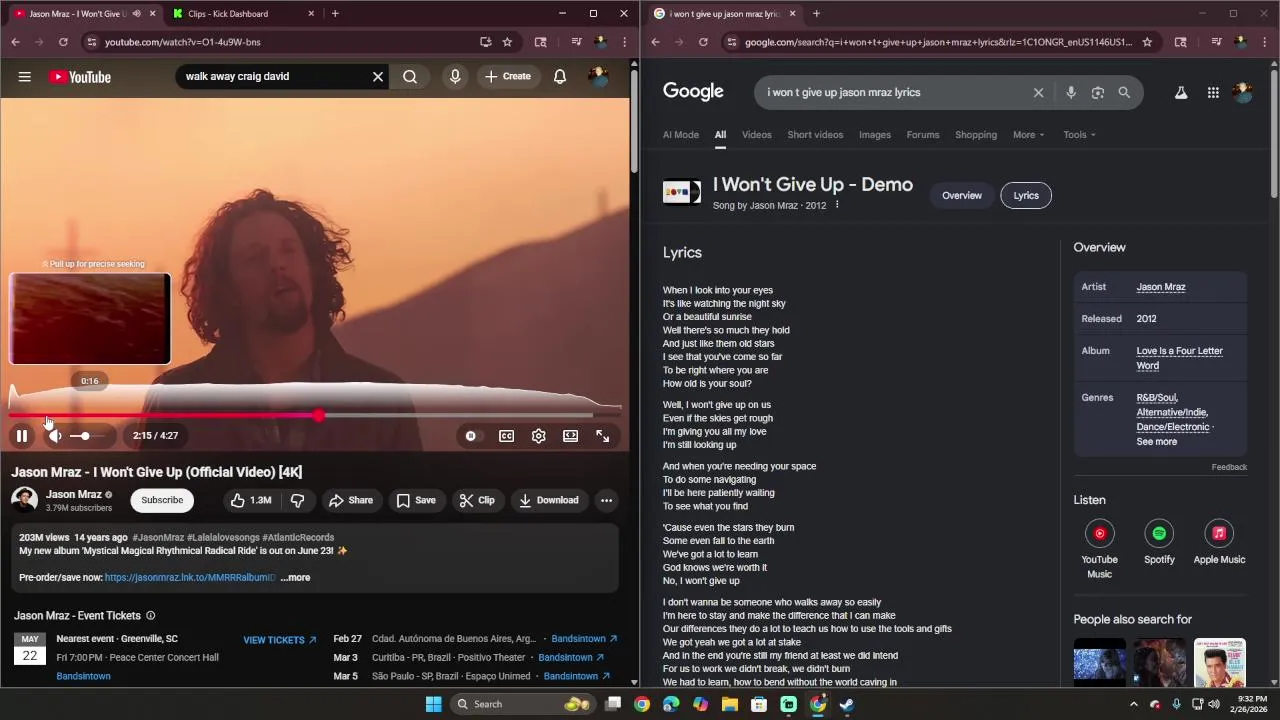Open the jasonmraz.lnk.to pre-order link
This screenshot has height=720, width=1280.
click(x=190, y=577)
